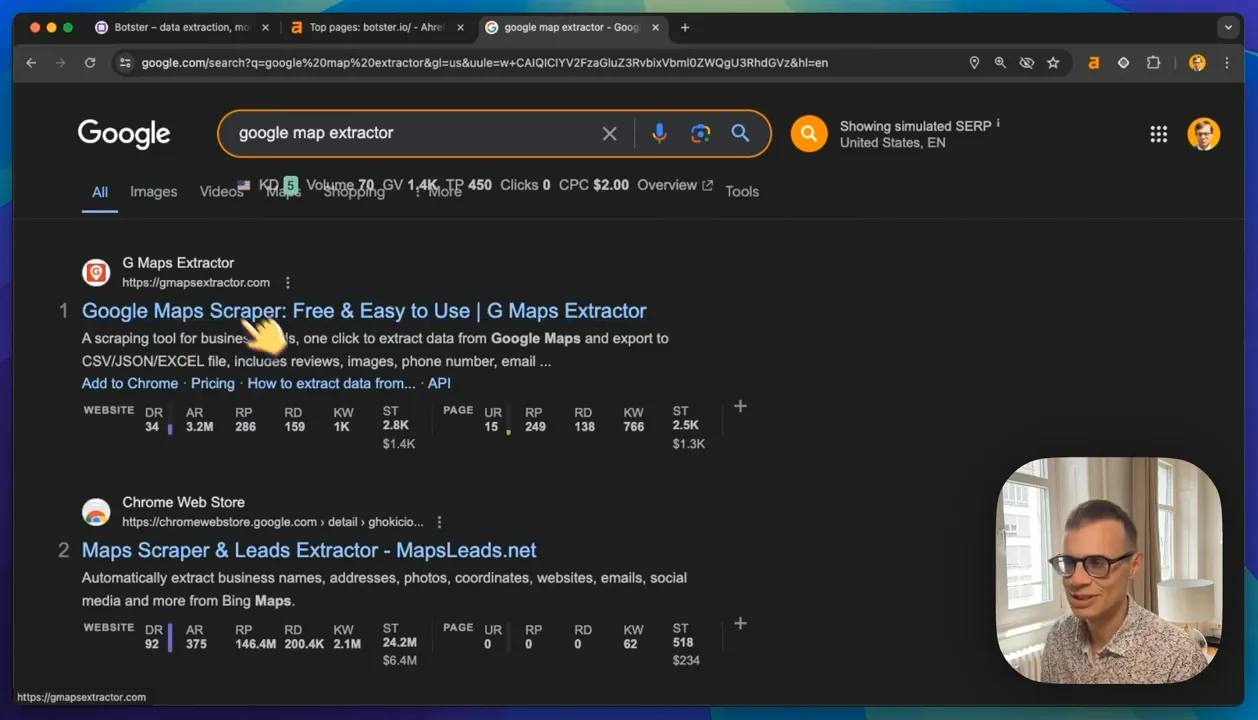Open Maps Scraper & Leads Extractor result
1258x720 pixels.
(309, 550)
